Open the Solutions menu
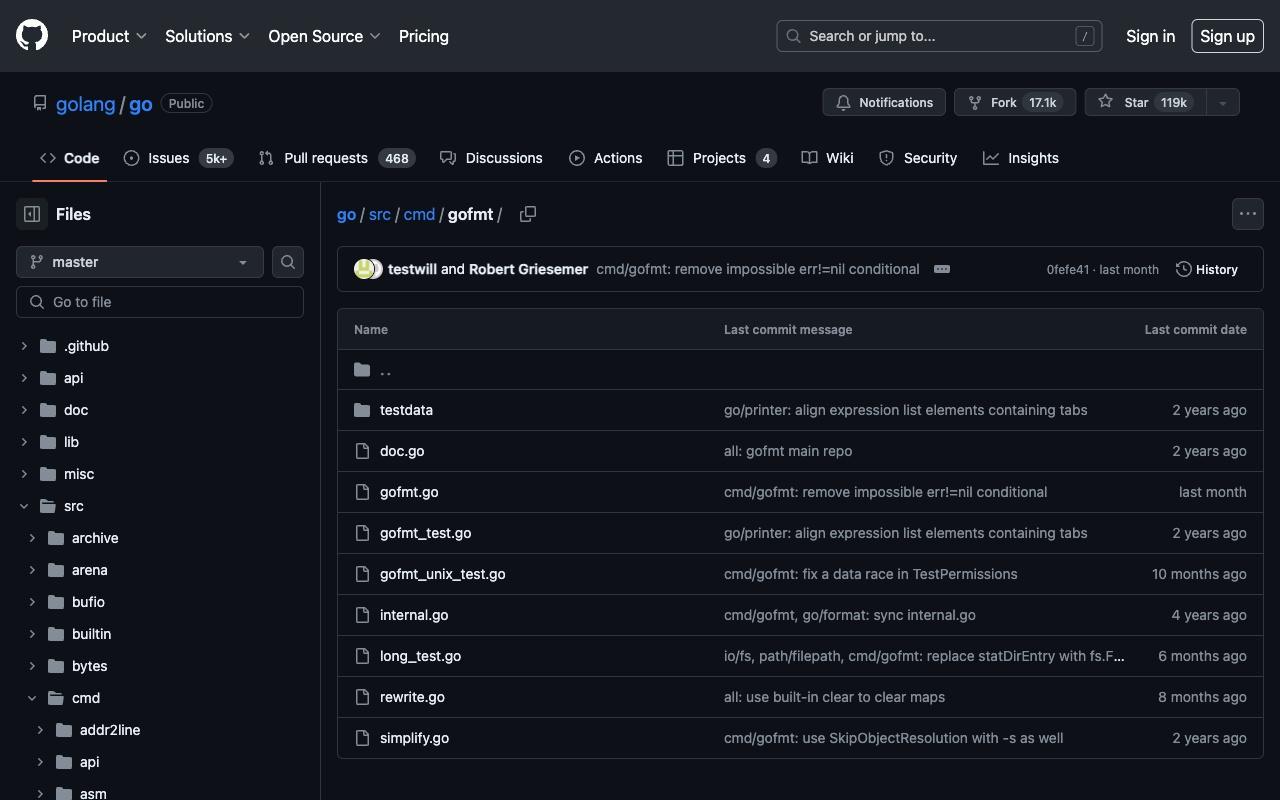 [x=207, y=36]
